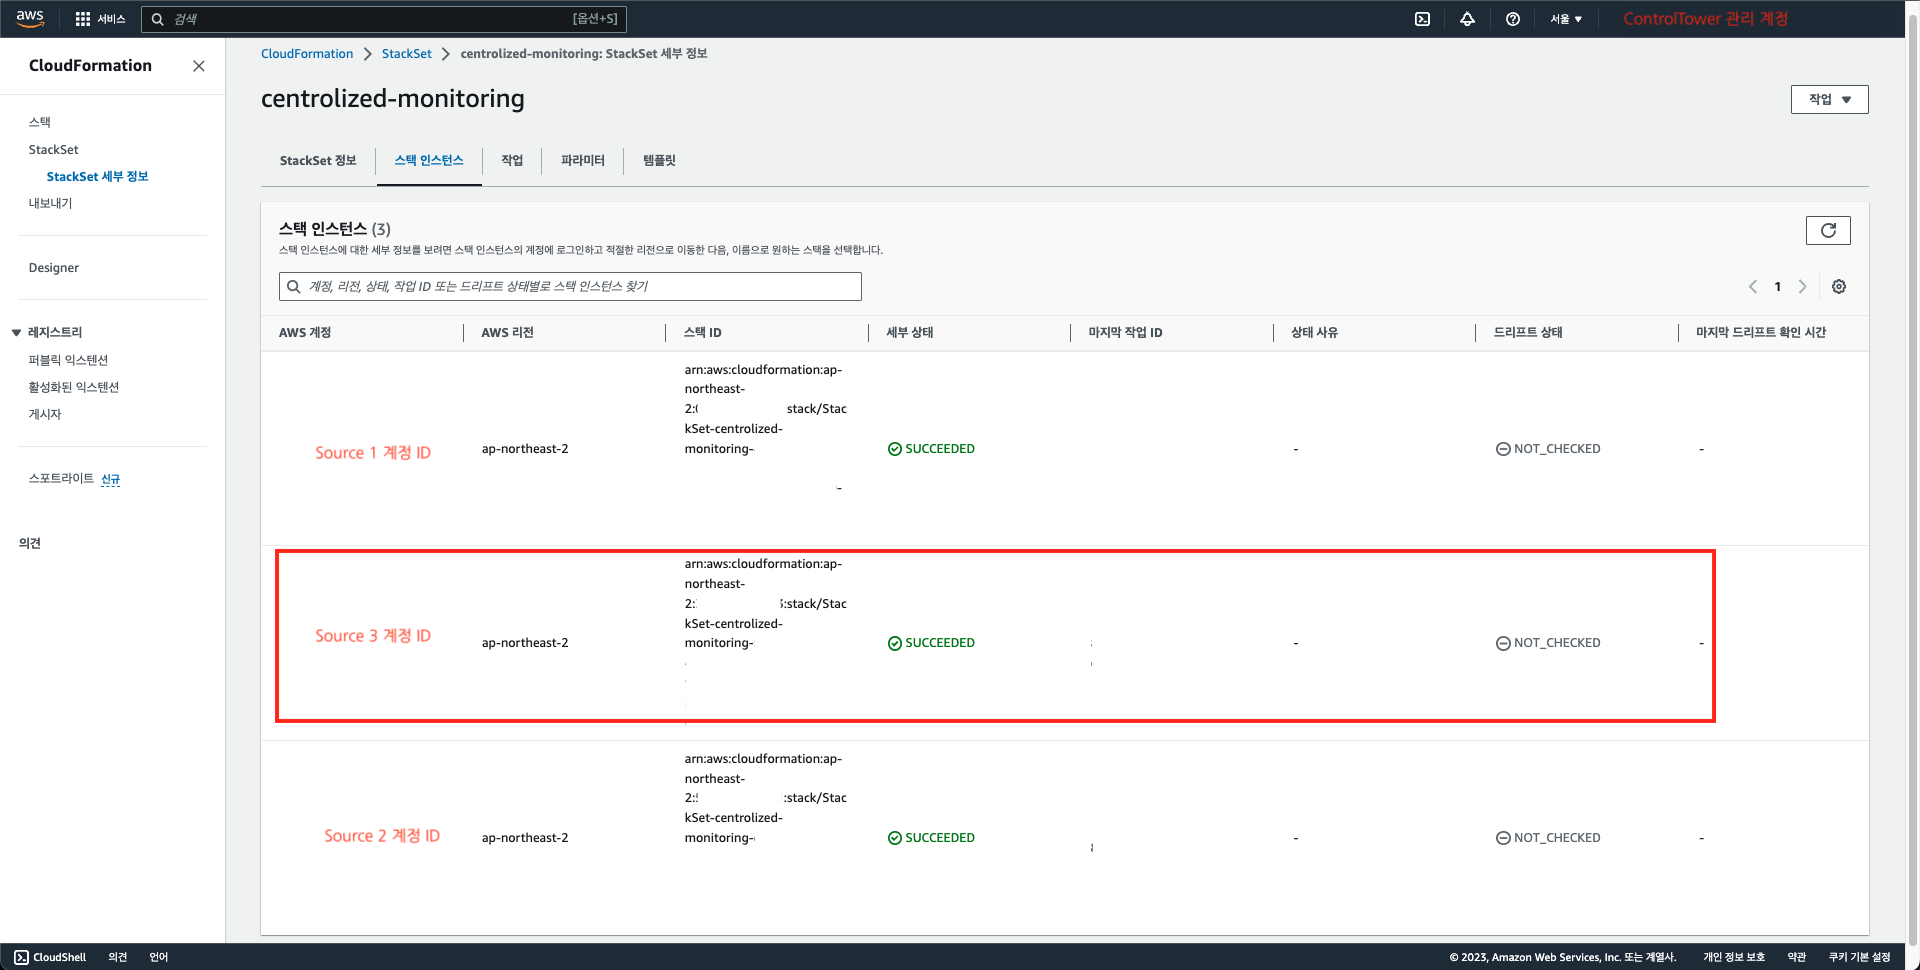Open table preferences gear icon

(1838, 287)
